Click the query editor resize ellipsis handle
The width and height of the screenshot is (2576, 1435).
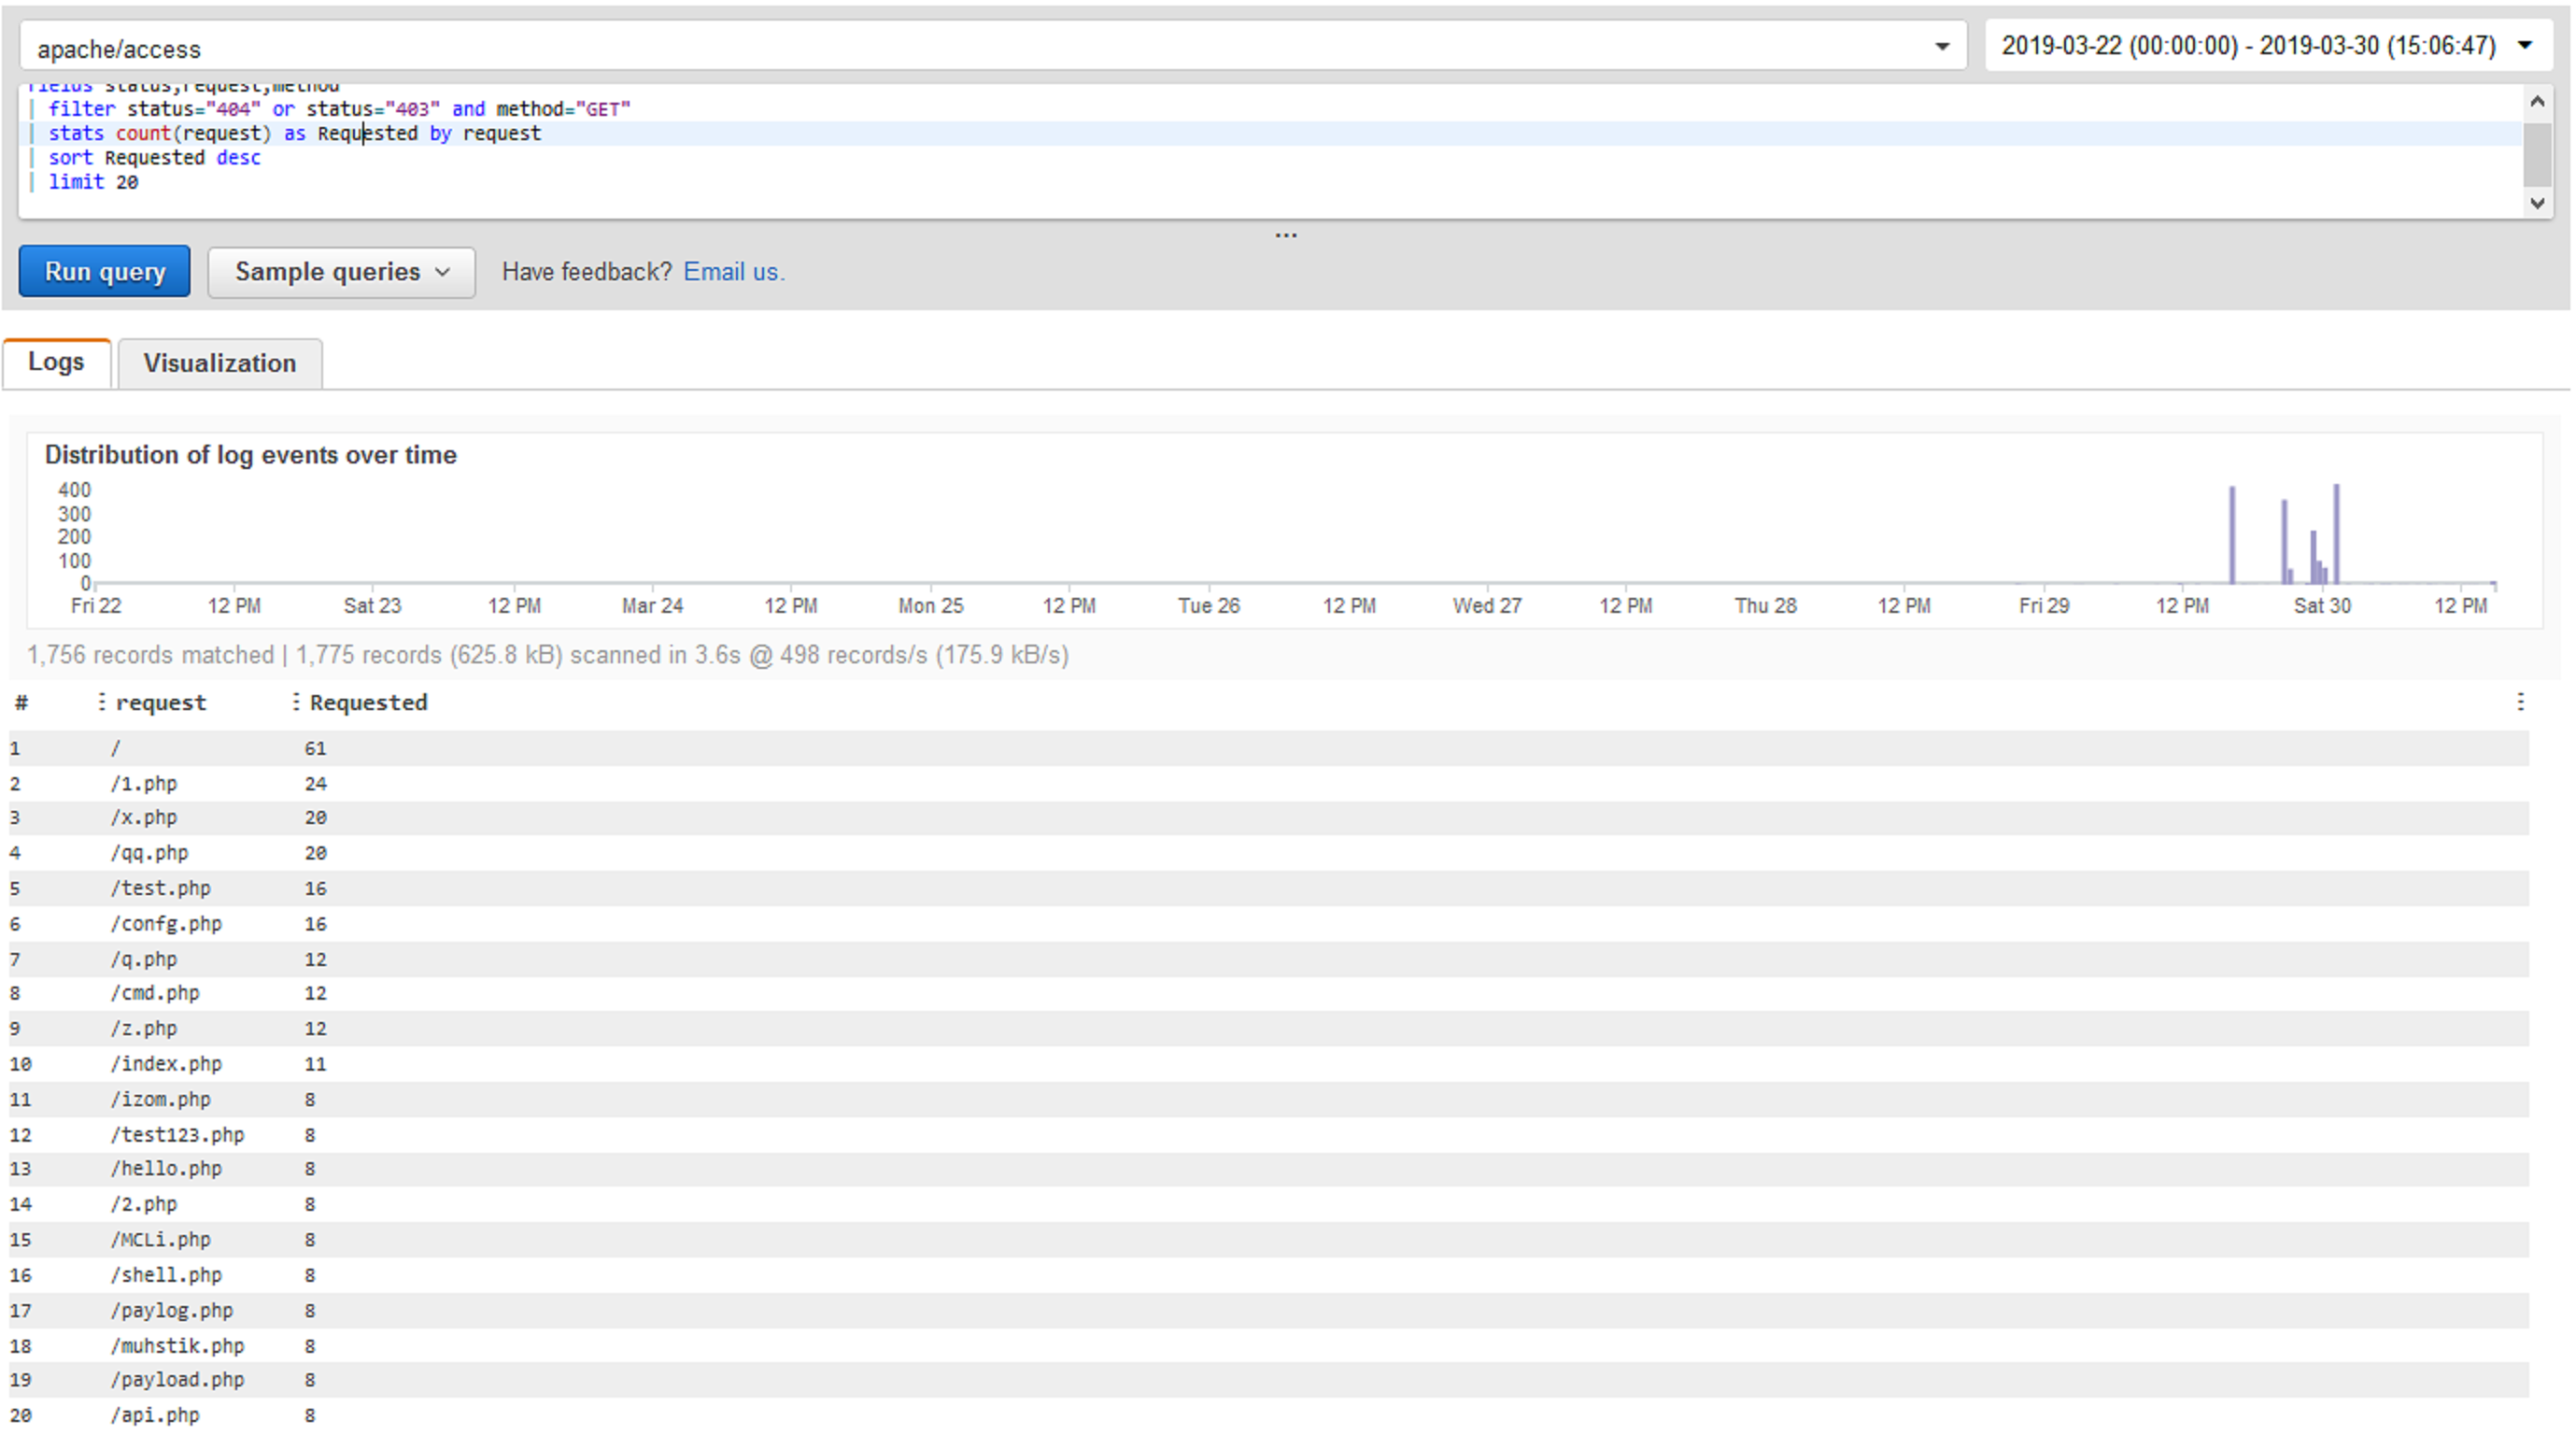(x=1286, y=236)
